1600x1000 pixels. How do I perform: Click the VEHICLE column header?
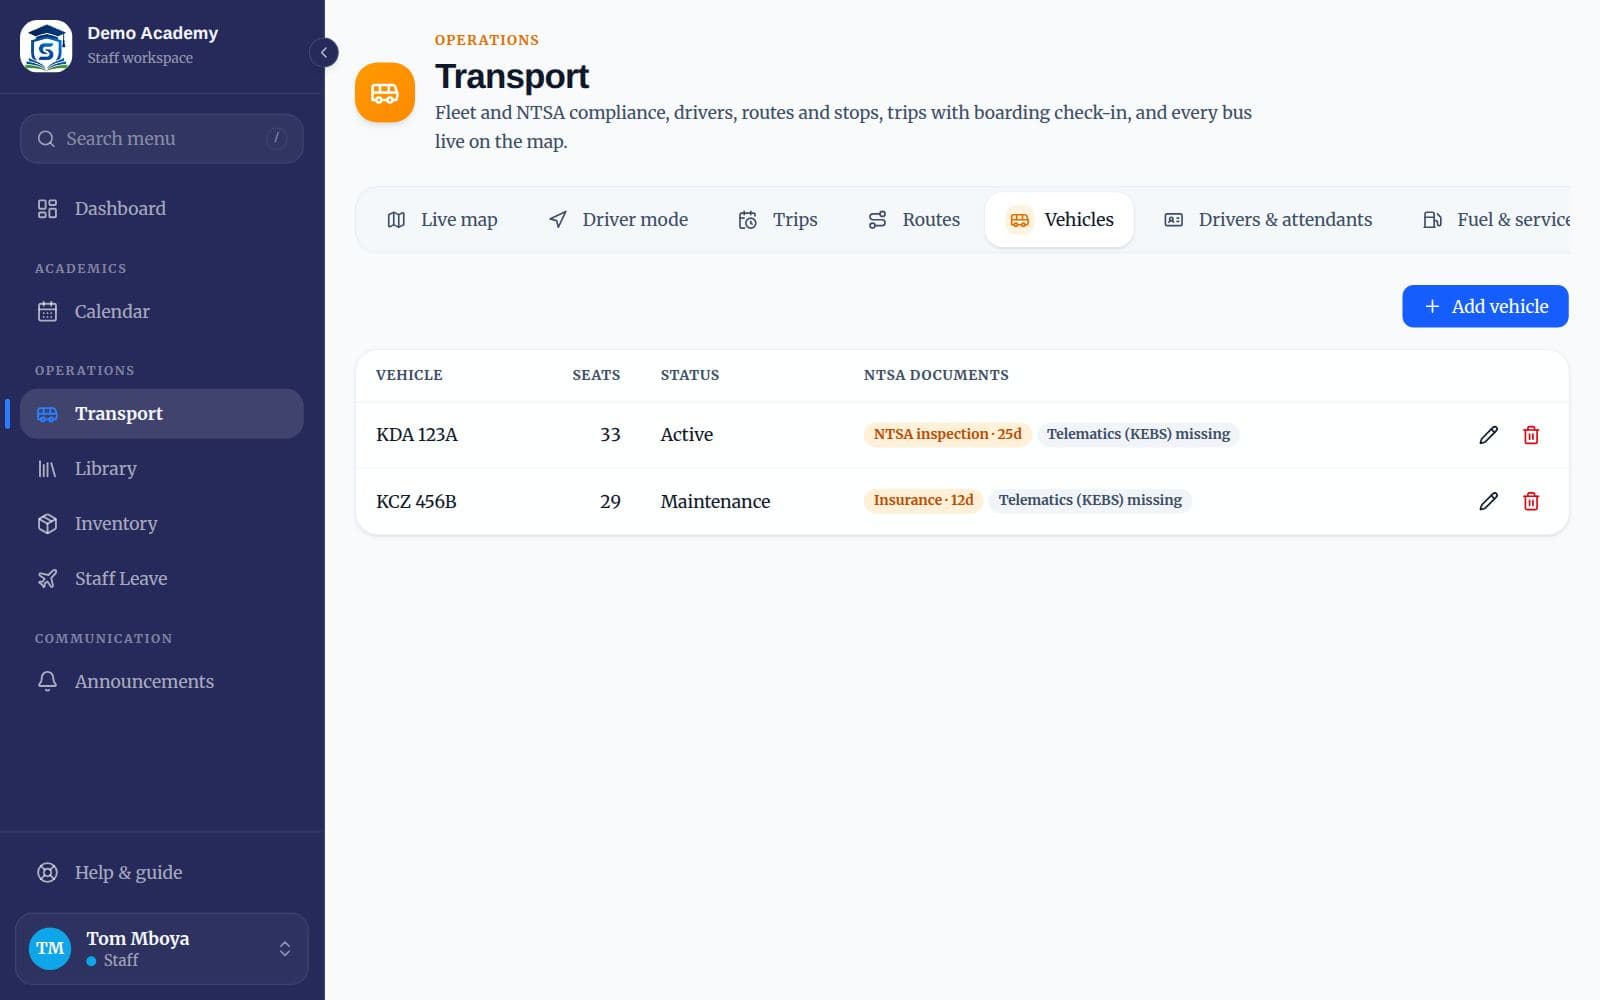(409, 375)
